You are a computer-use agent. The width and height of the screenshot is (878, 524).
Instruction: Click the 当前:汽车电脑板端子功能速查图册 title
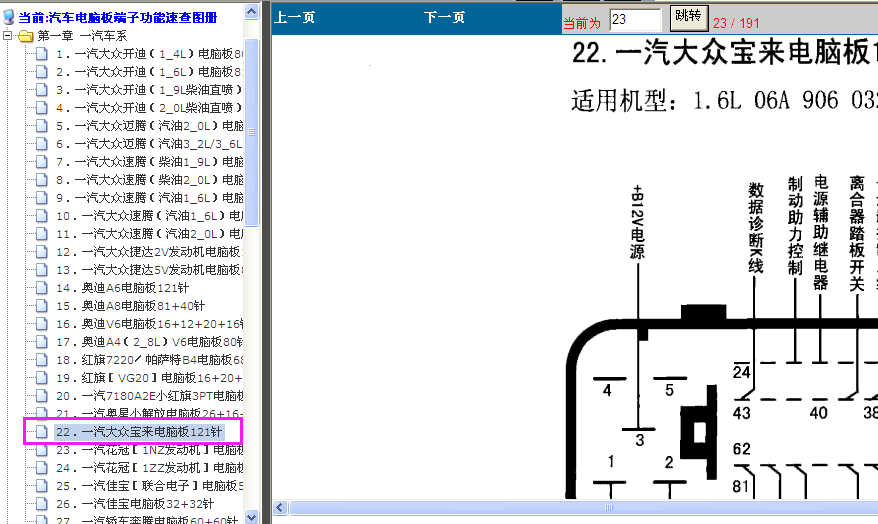click(118, 17)
